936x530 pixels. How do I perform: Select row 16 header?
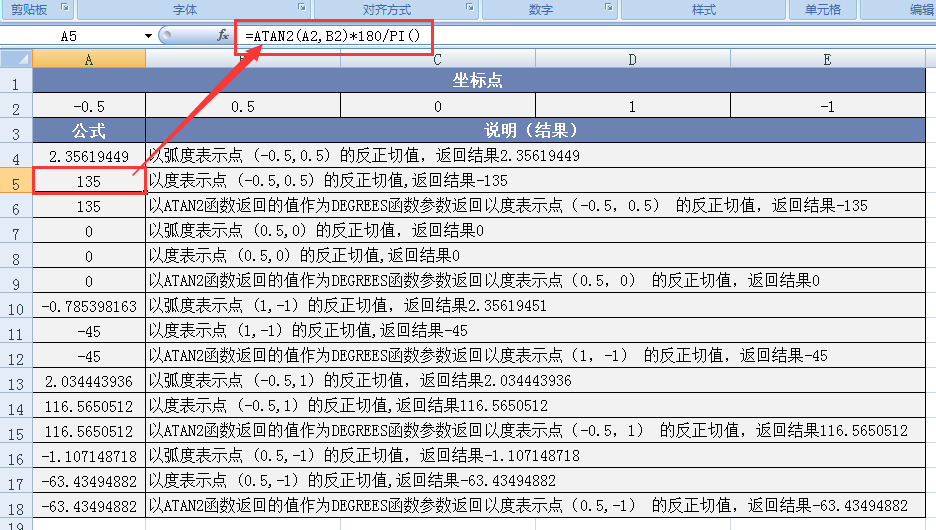16,457
